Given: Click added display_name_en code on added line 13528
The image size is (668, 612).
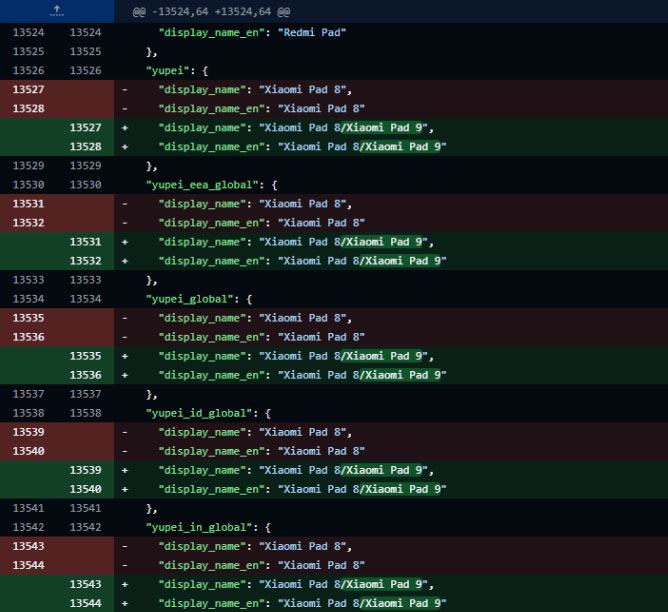Looking at the screenshot, I should click(x=302, y=147).
